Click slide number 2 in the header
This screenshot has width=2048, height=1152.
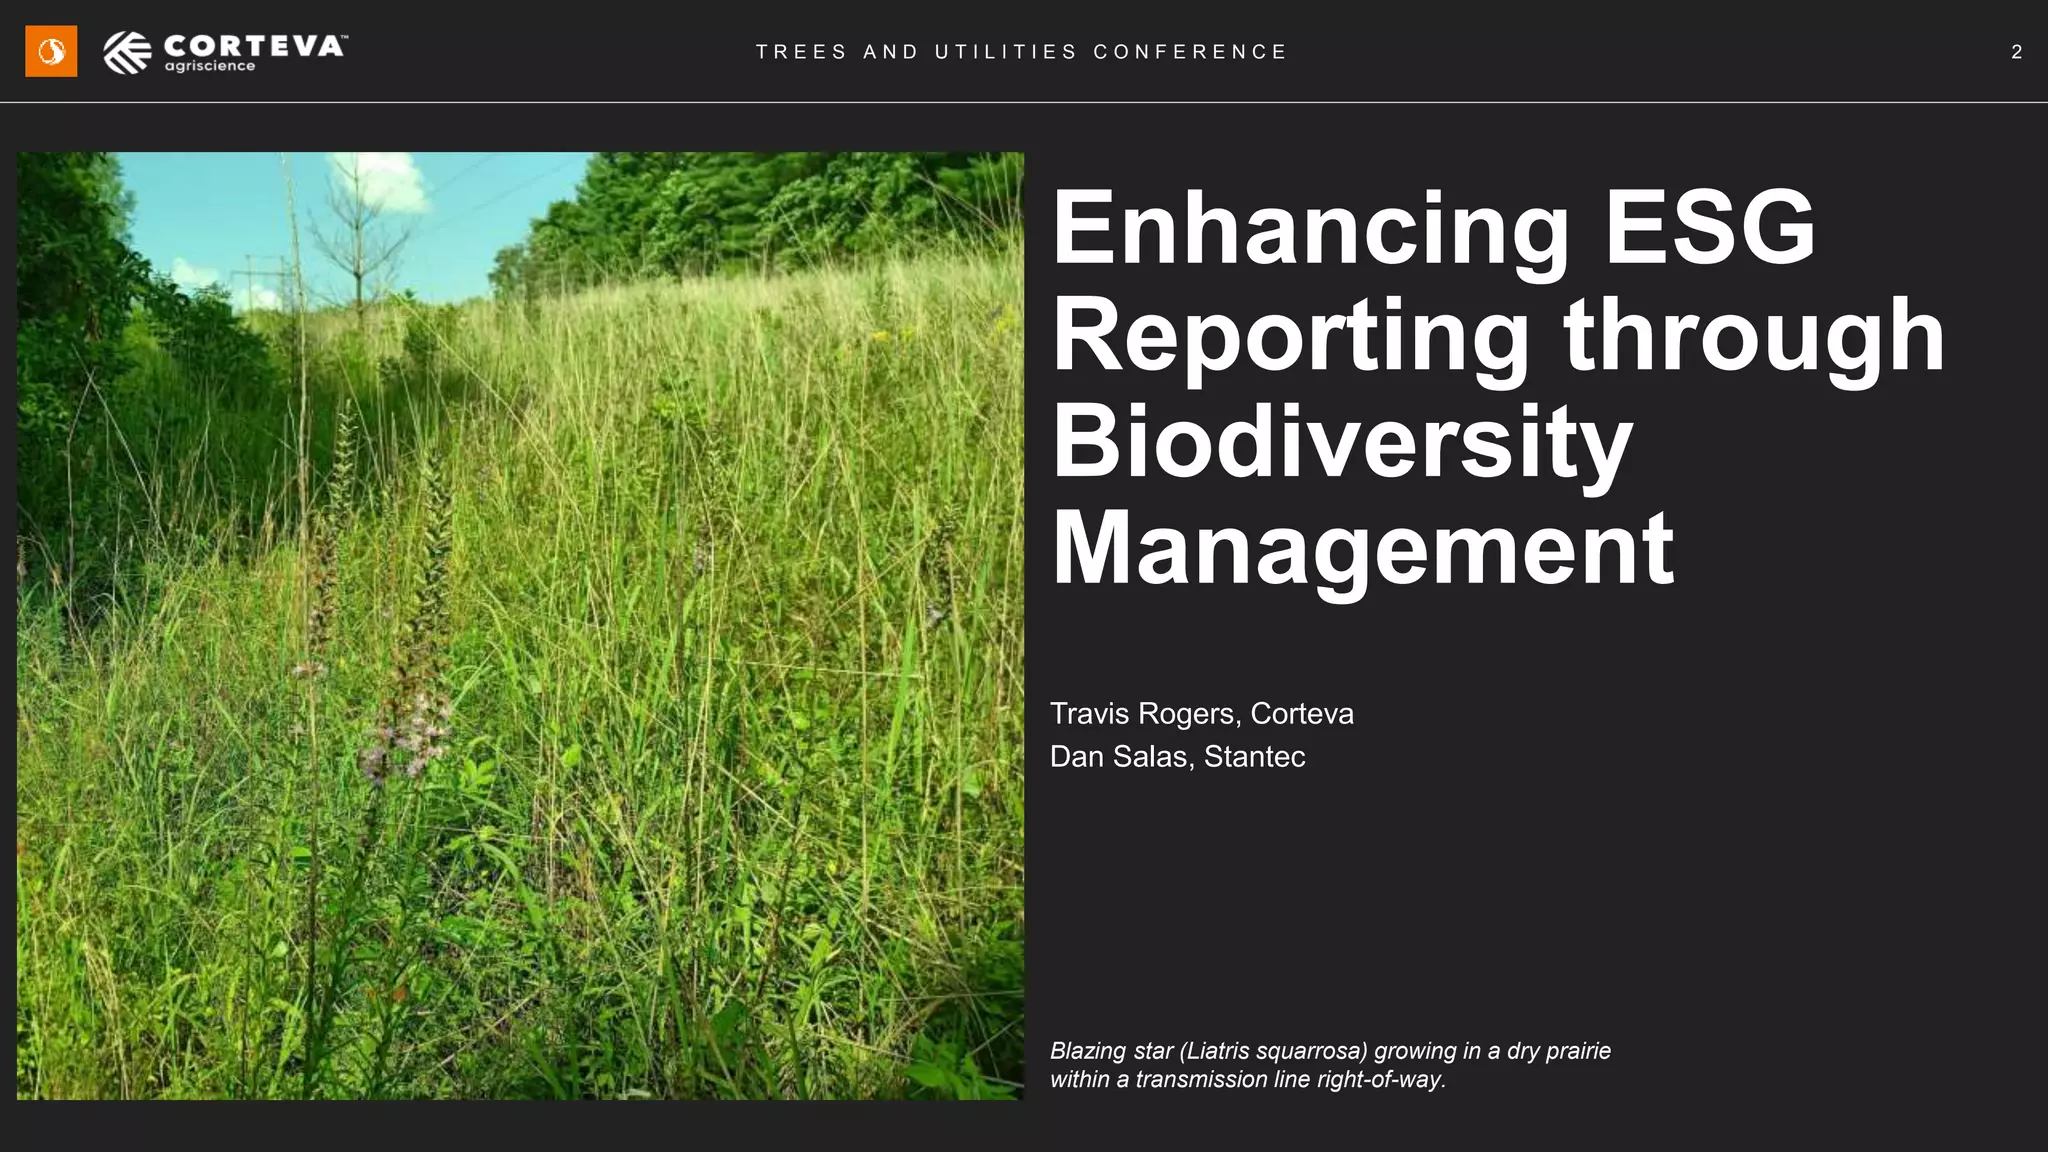click(x=2016, y=52)
